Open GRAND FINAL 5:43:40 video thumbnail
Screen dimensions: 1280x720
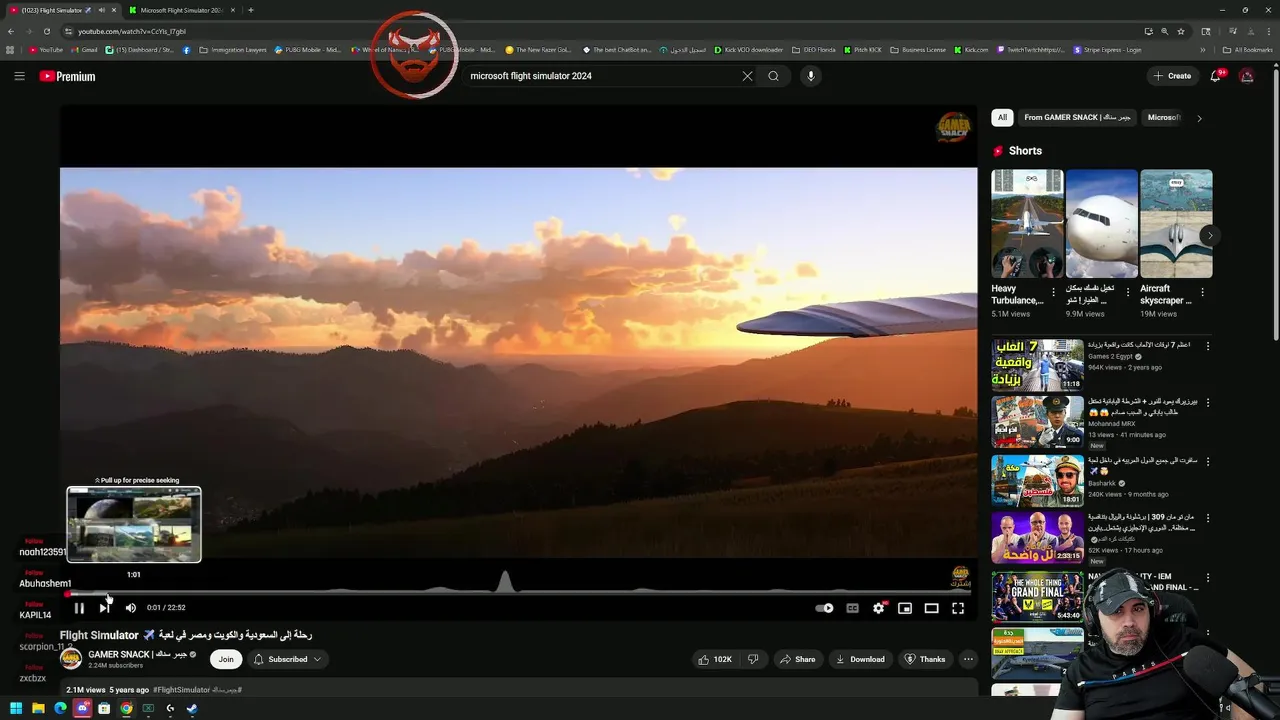(1037, 596)
